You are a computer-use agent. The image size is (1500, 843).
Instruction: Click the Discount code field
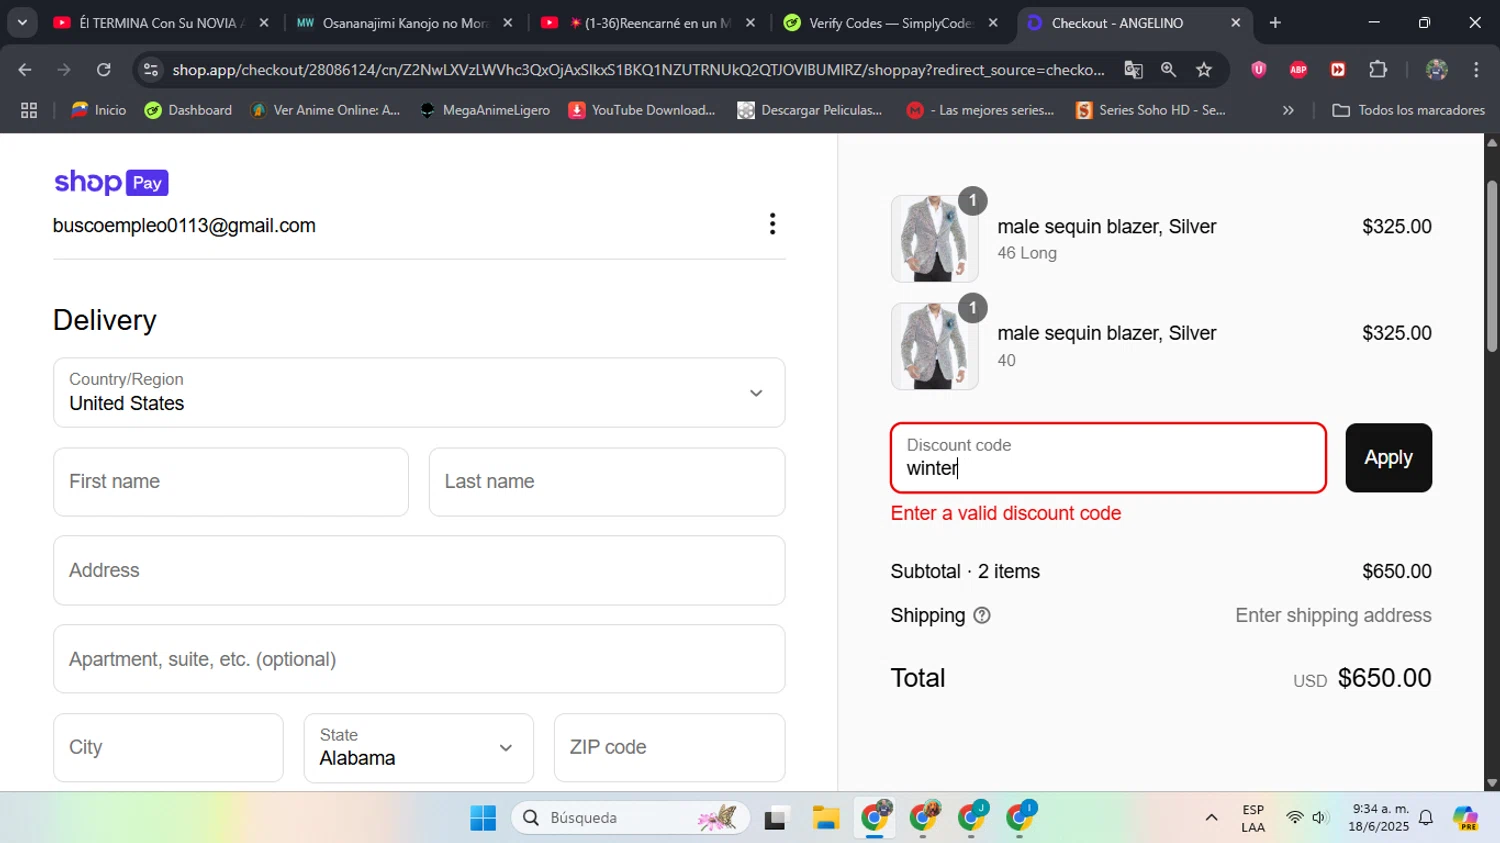pos(1108,458)
